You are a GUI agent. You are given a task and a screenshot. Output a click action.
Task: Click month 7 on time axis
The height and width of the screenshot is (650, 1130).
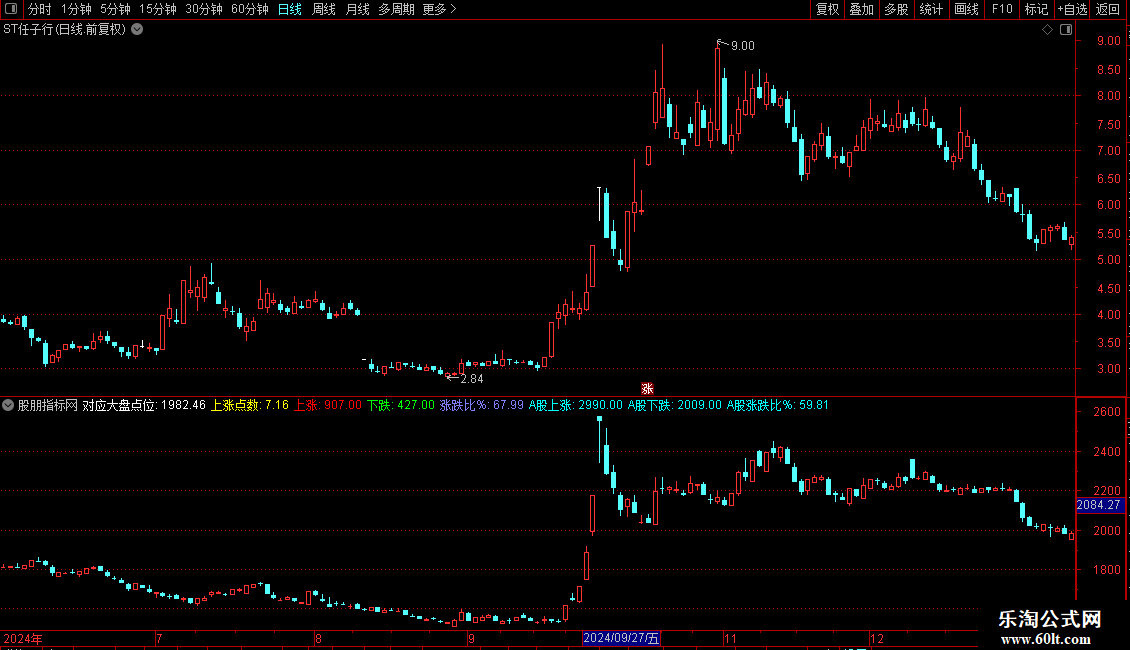[159, 638]
